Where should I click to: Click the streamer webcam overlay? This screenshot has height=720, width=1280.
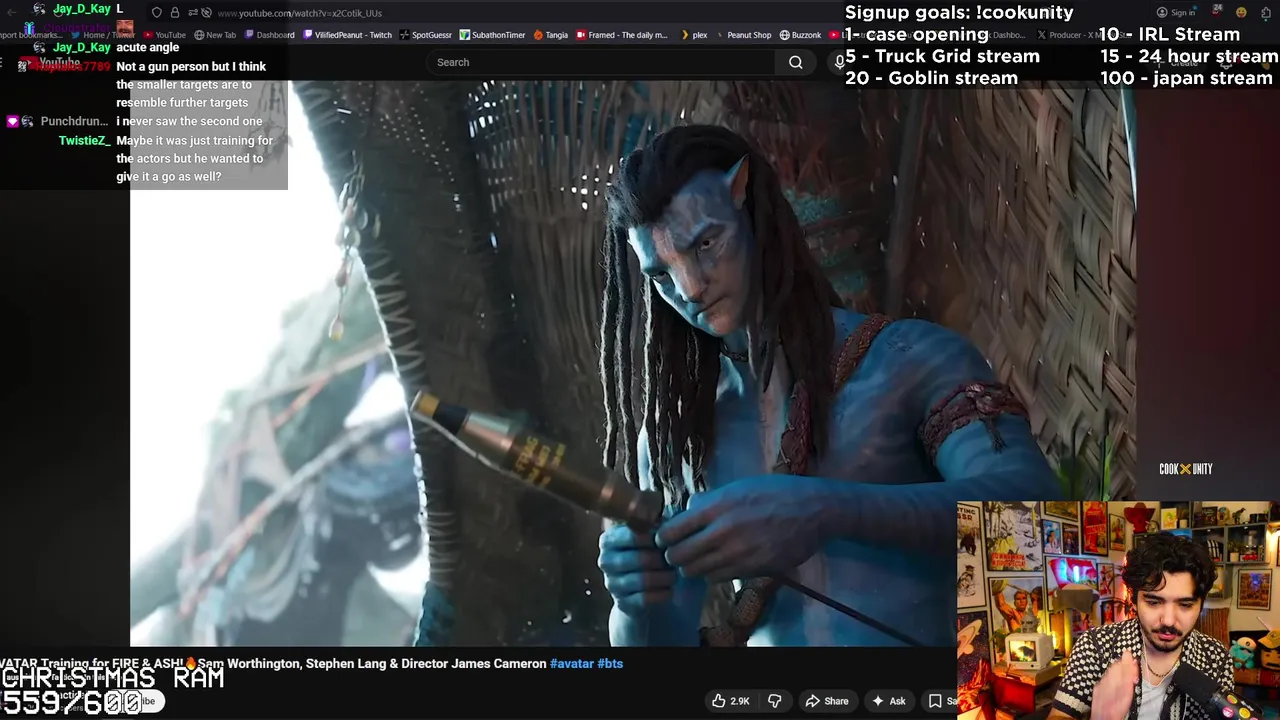pyautogui.click(x=1118, y=610)
